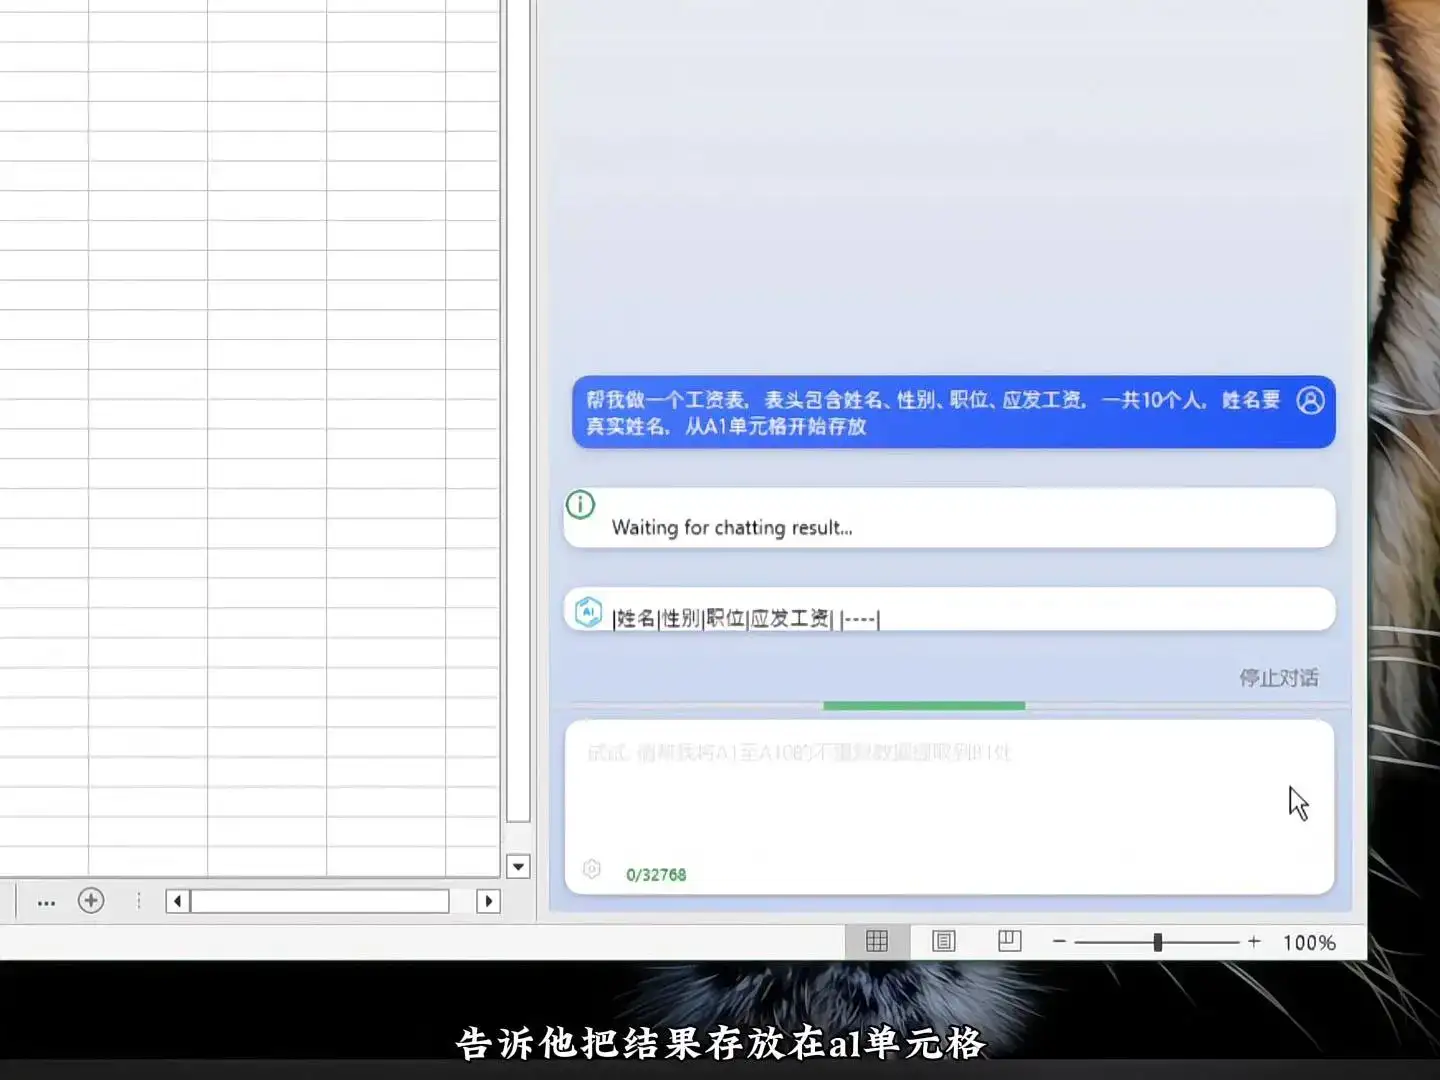Click inside the chat message input field
Image resolution: width=1440 pixels, height=1080 pixels.
tap(950, 800)
